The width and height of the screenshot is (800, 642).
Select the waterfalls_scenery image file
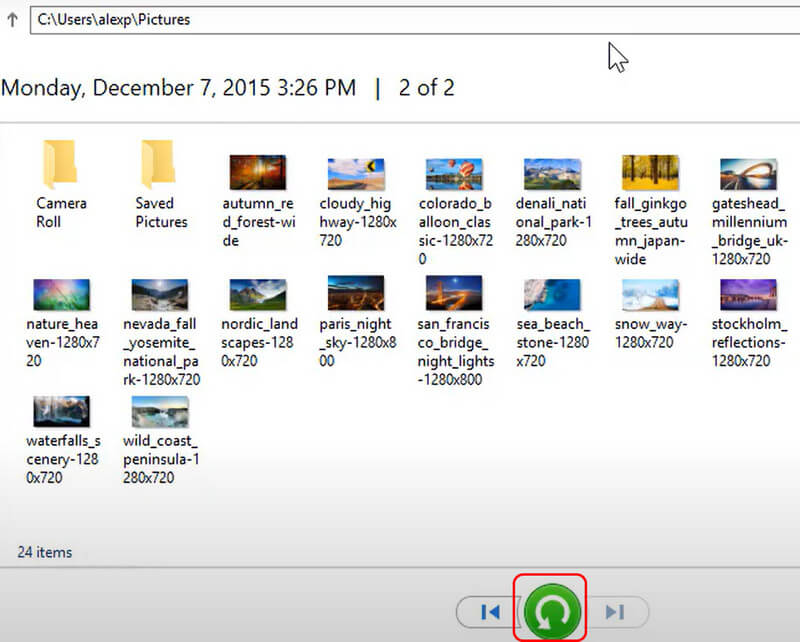(x=61, y=412)
